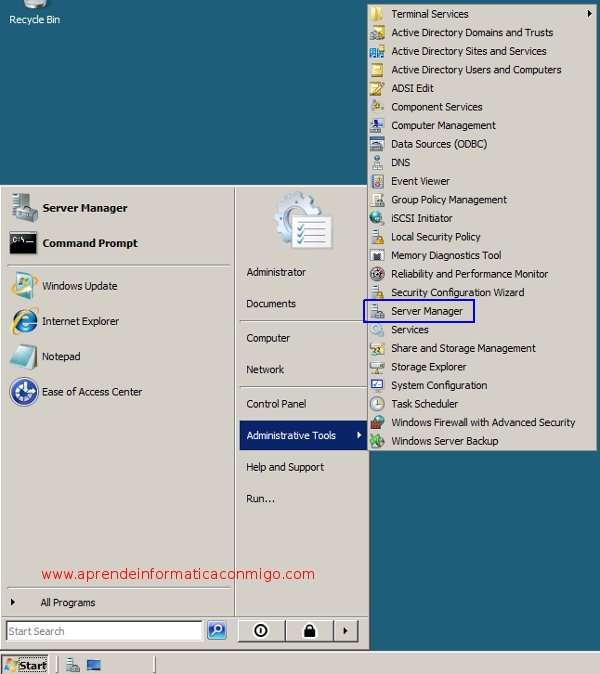Click the Active Directory Sites and Services icon
Screen dimensions: 600x674
pos(377,51)
